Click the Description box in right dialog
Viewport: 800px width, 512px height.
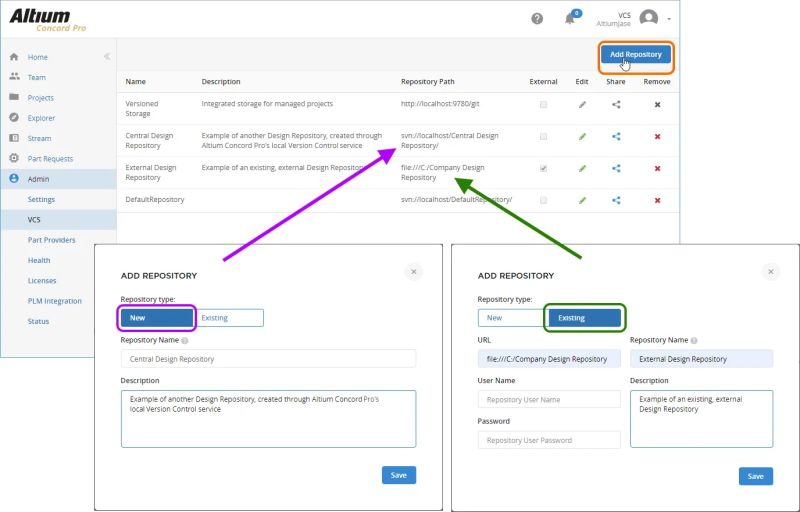tap(702, 419)
